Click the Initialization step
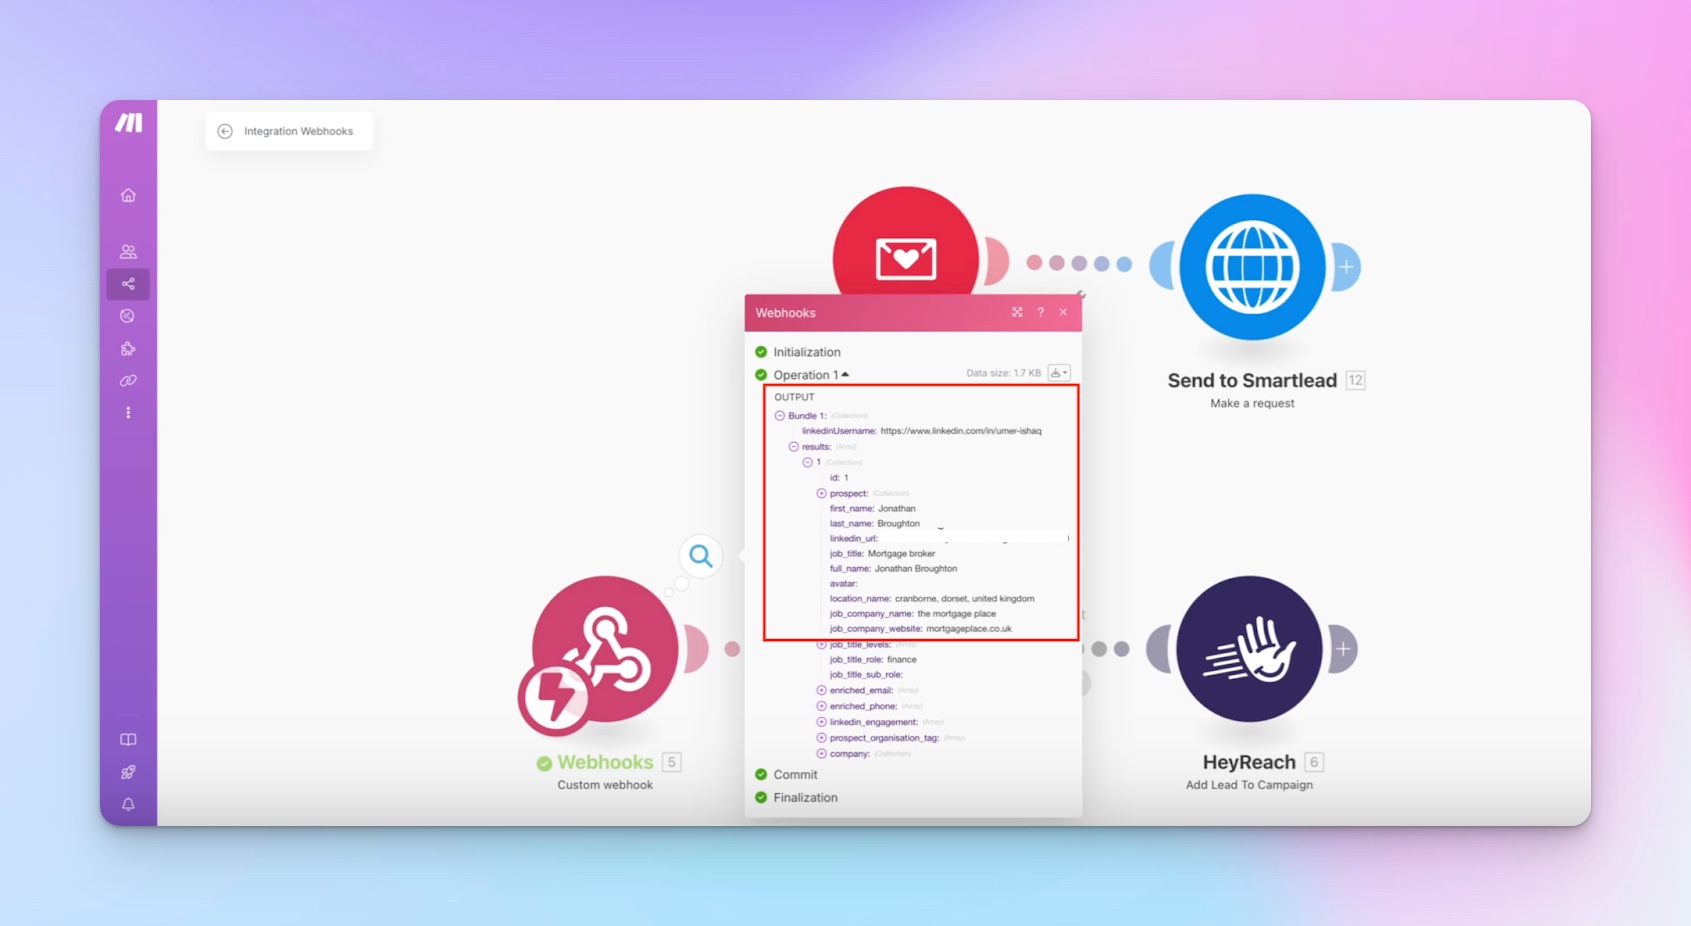This screenshot has width=1691, height=926. (806, 352)
